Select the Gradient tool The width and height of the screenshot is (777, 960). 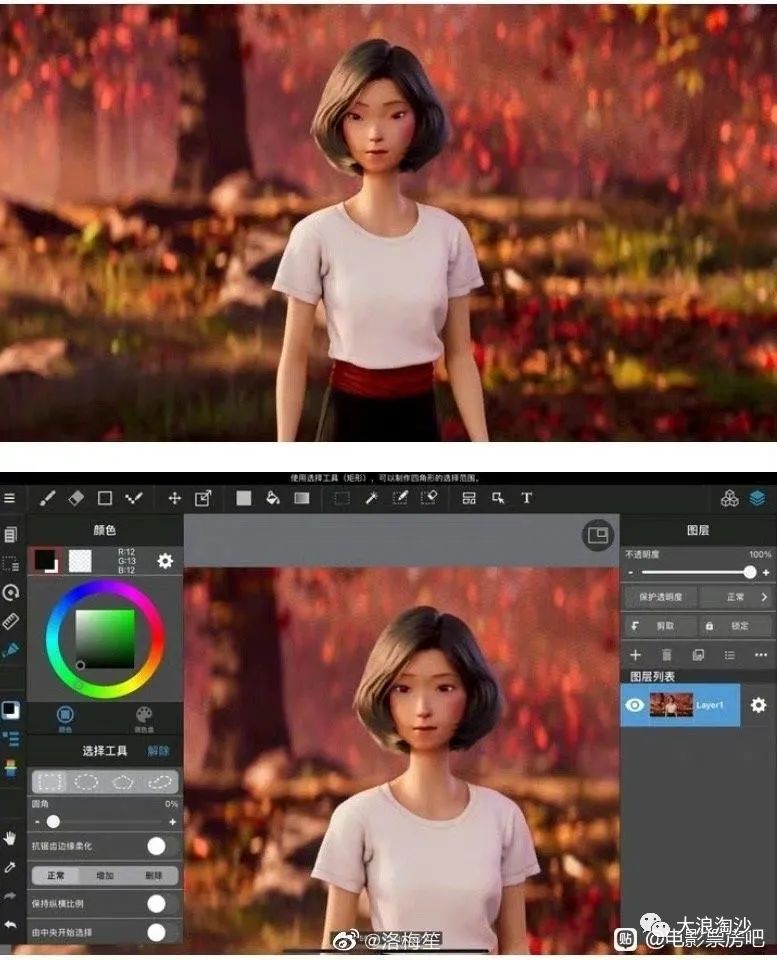click(302, 498)
